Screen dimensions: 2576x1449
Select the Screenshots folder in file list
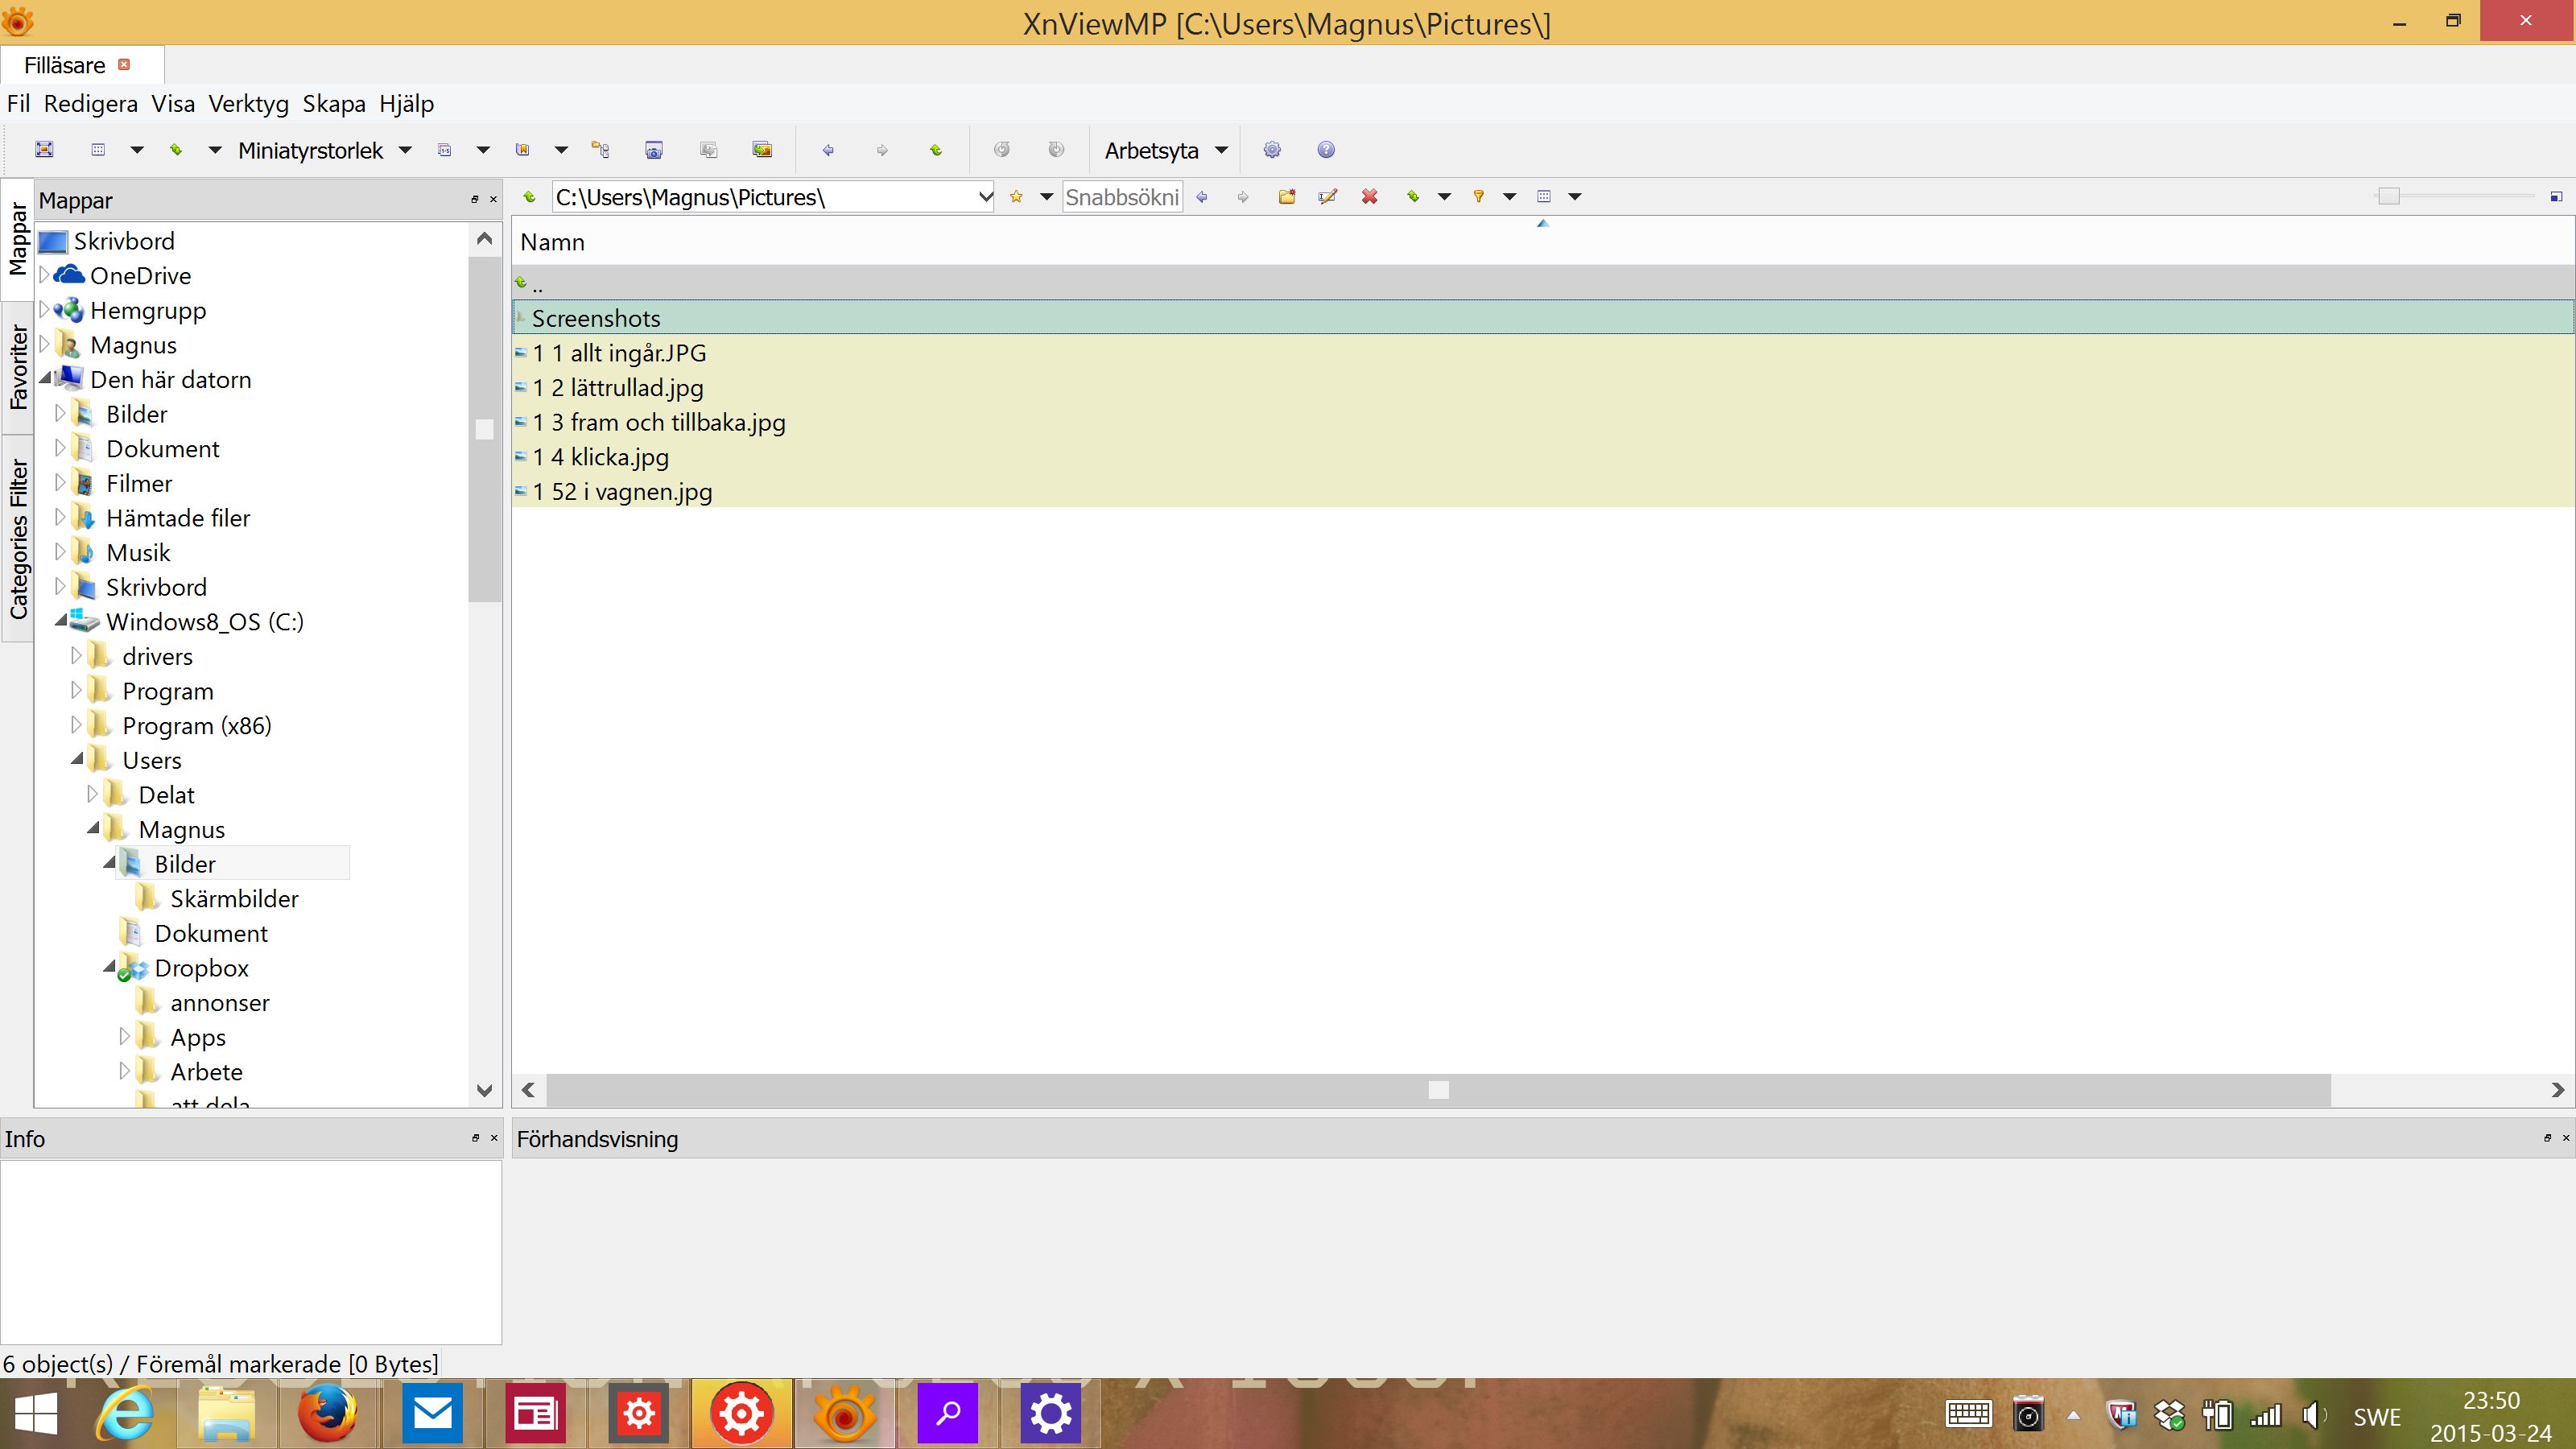click(596, 318)
